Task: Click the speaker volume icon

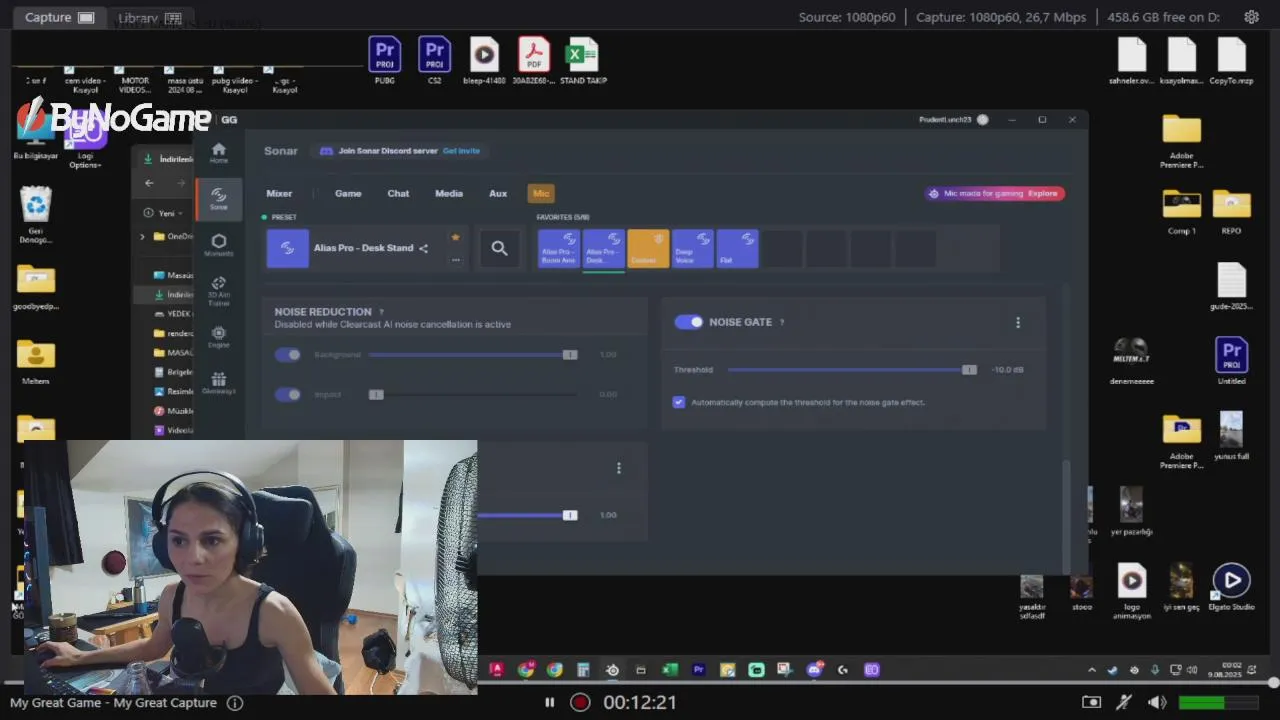Action: 1157,703
